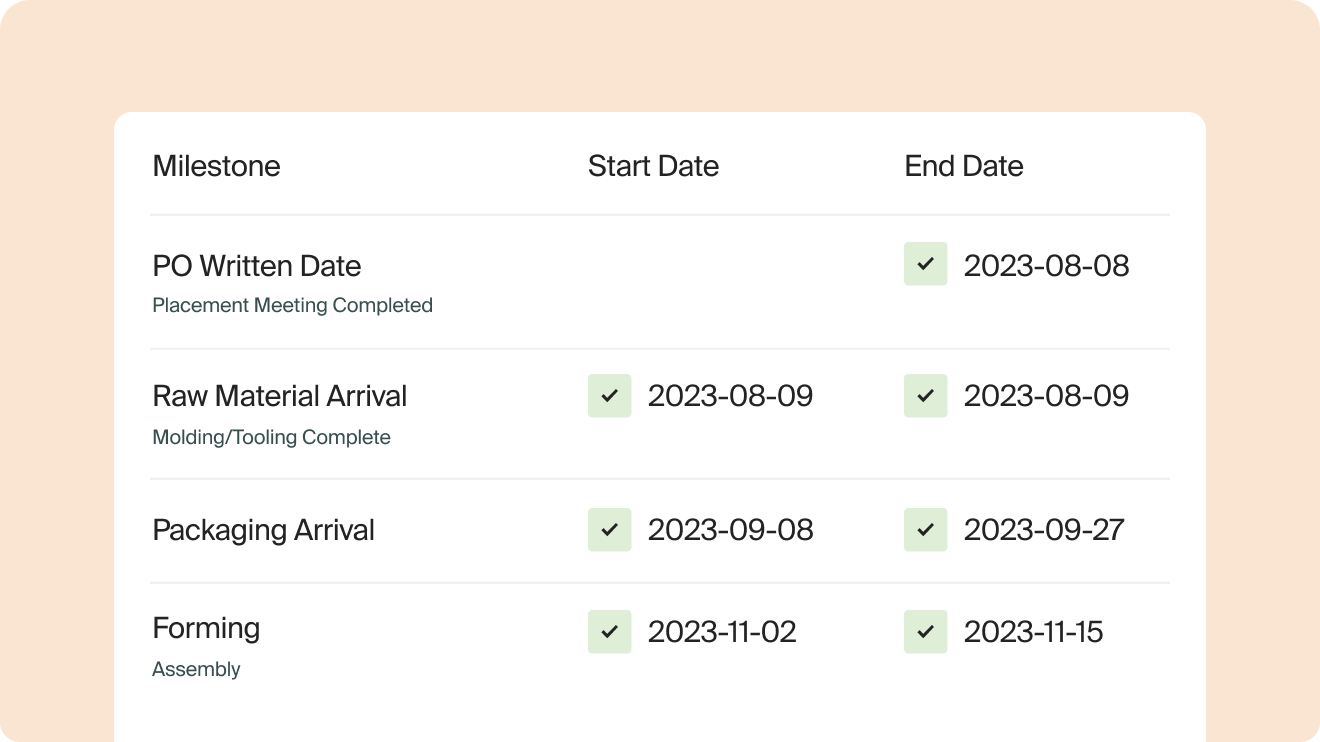
Task: Click Packaging Arrival end date 2023-09-27
Action: [1044, 530]
